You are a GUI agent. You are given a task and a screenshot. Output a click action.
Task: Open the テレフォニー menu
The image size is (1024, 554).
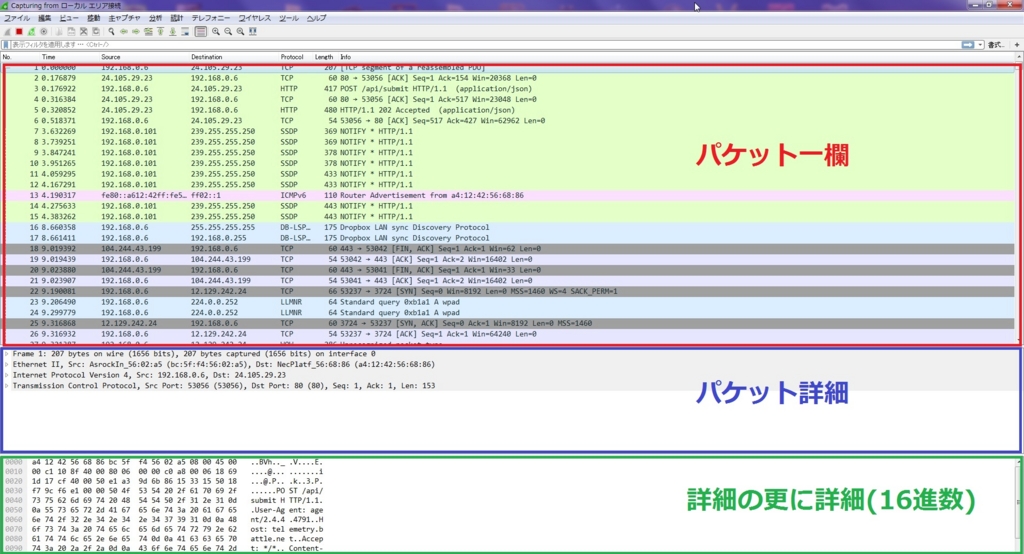pos(210,18)
